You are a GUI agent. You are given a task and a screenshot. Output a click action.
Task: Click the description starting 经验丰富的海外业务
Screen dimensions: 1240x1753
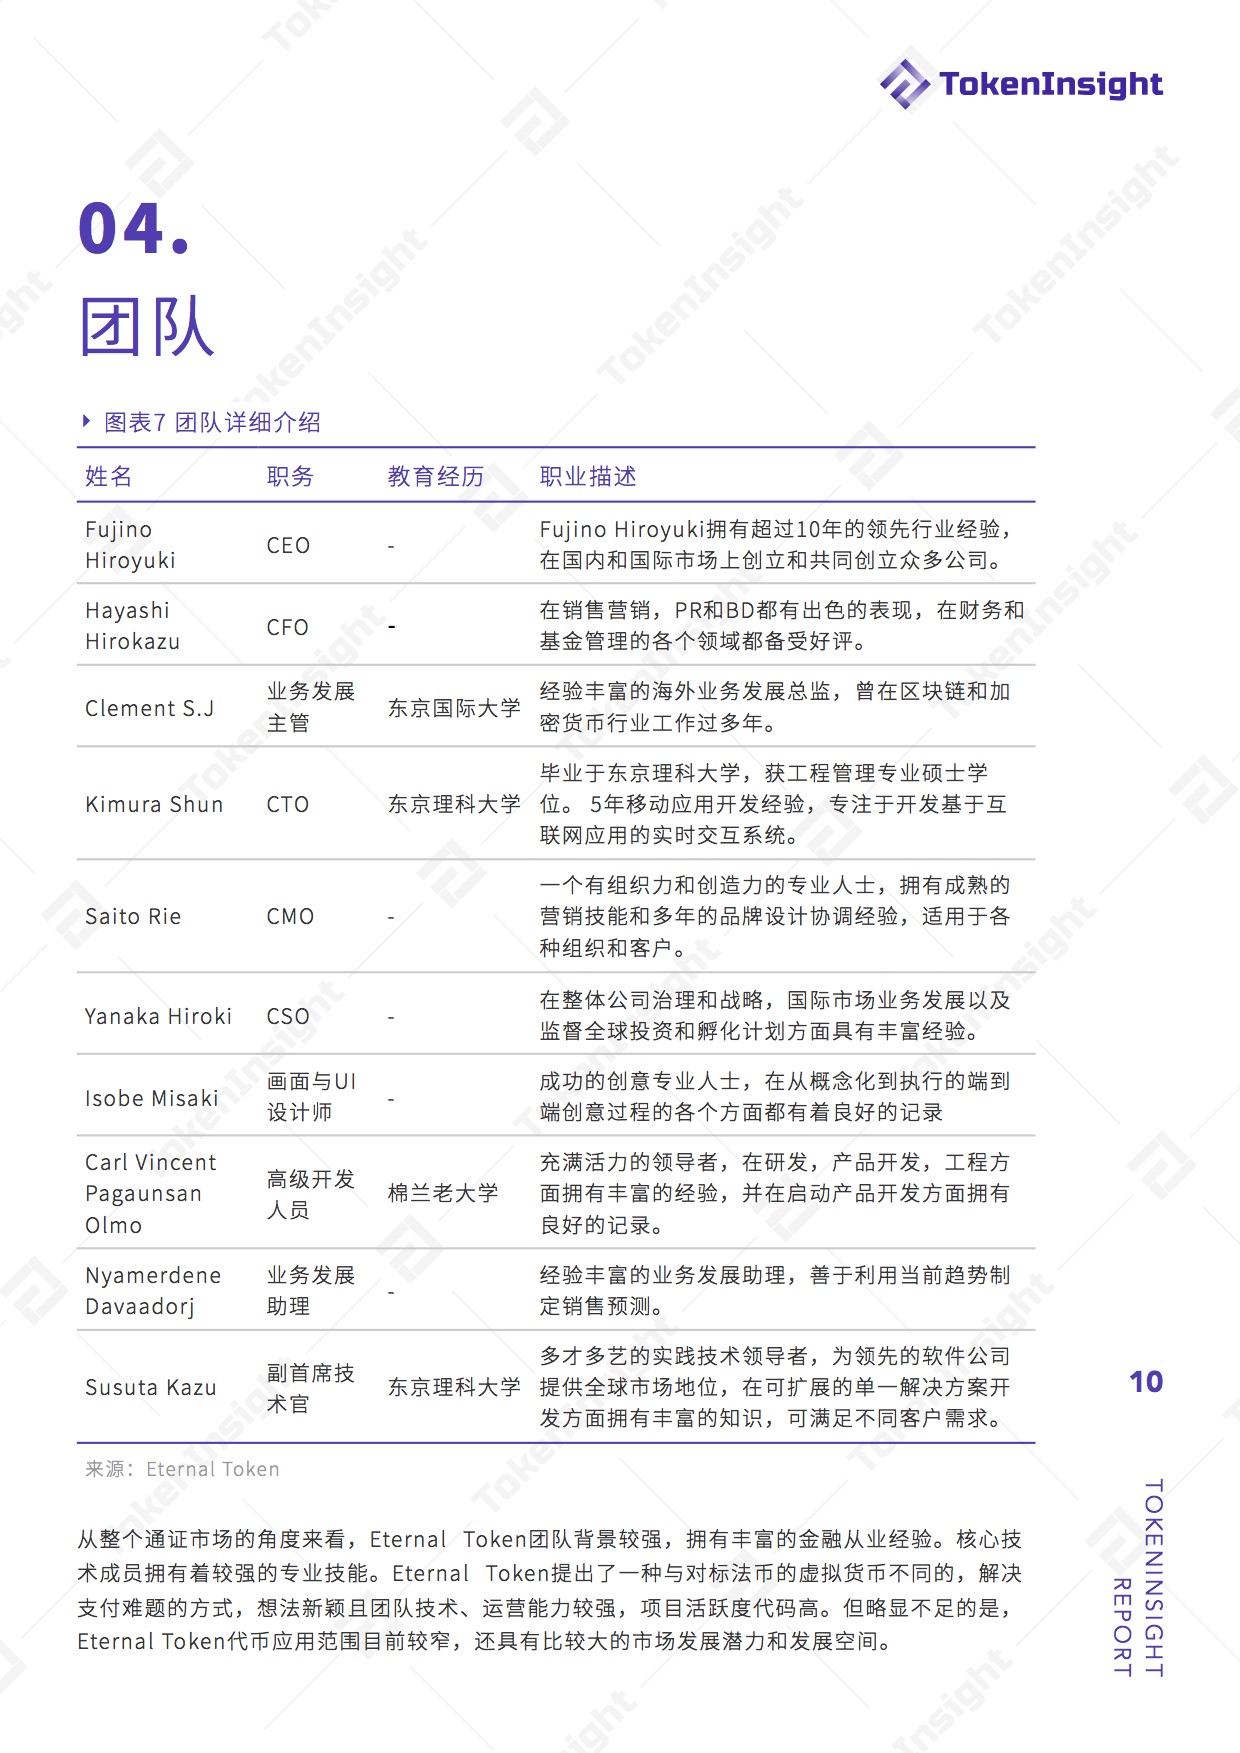(775, 707)
